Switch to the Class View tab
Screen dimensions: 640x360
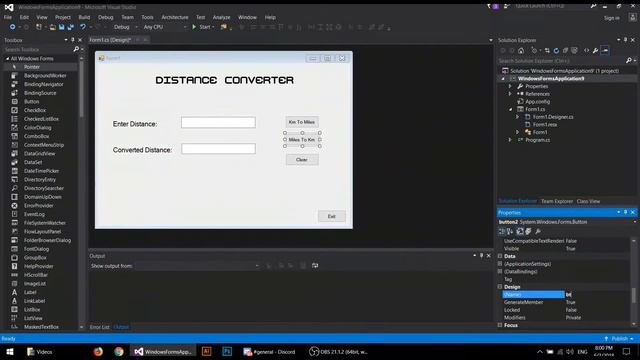pos(588,201)
